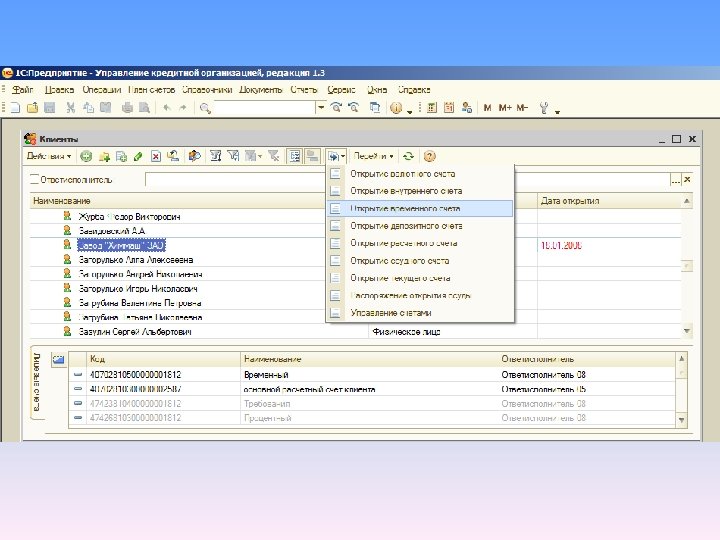Image resolution: width=720 pixels, height=540 pixels.
Task: Choose Открытие депозитного счета from menu
Action: point(420,226)
